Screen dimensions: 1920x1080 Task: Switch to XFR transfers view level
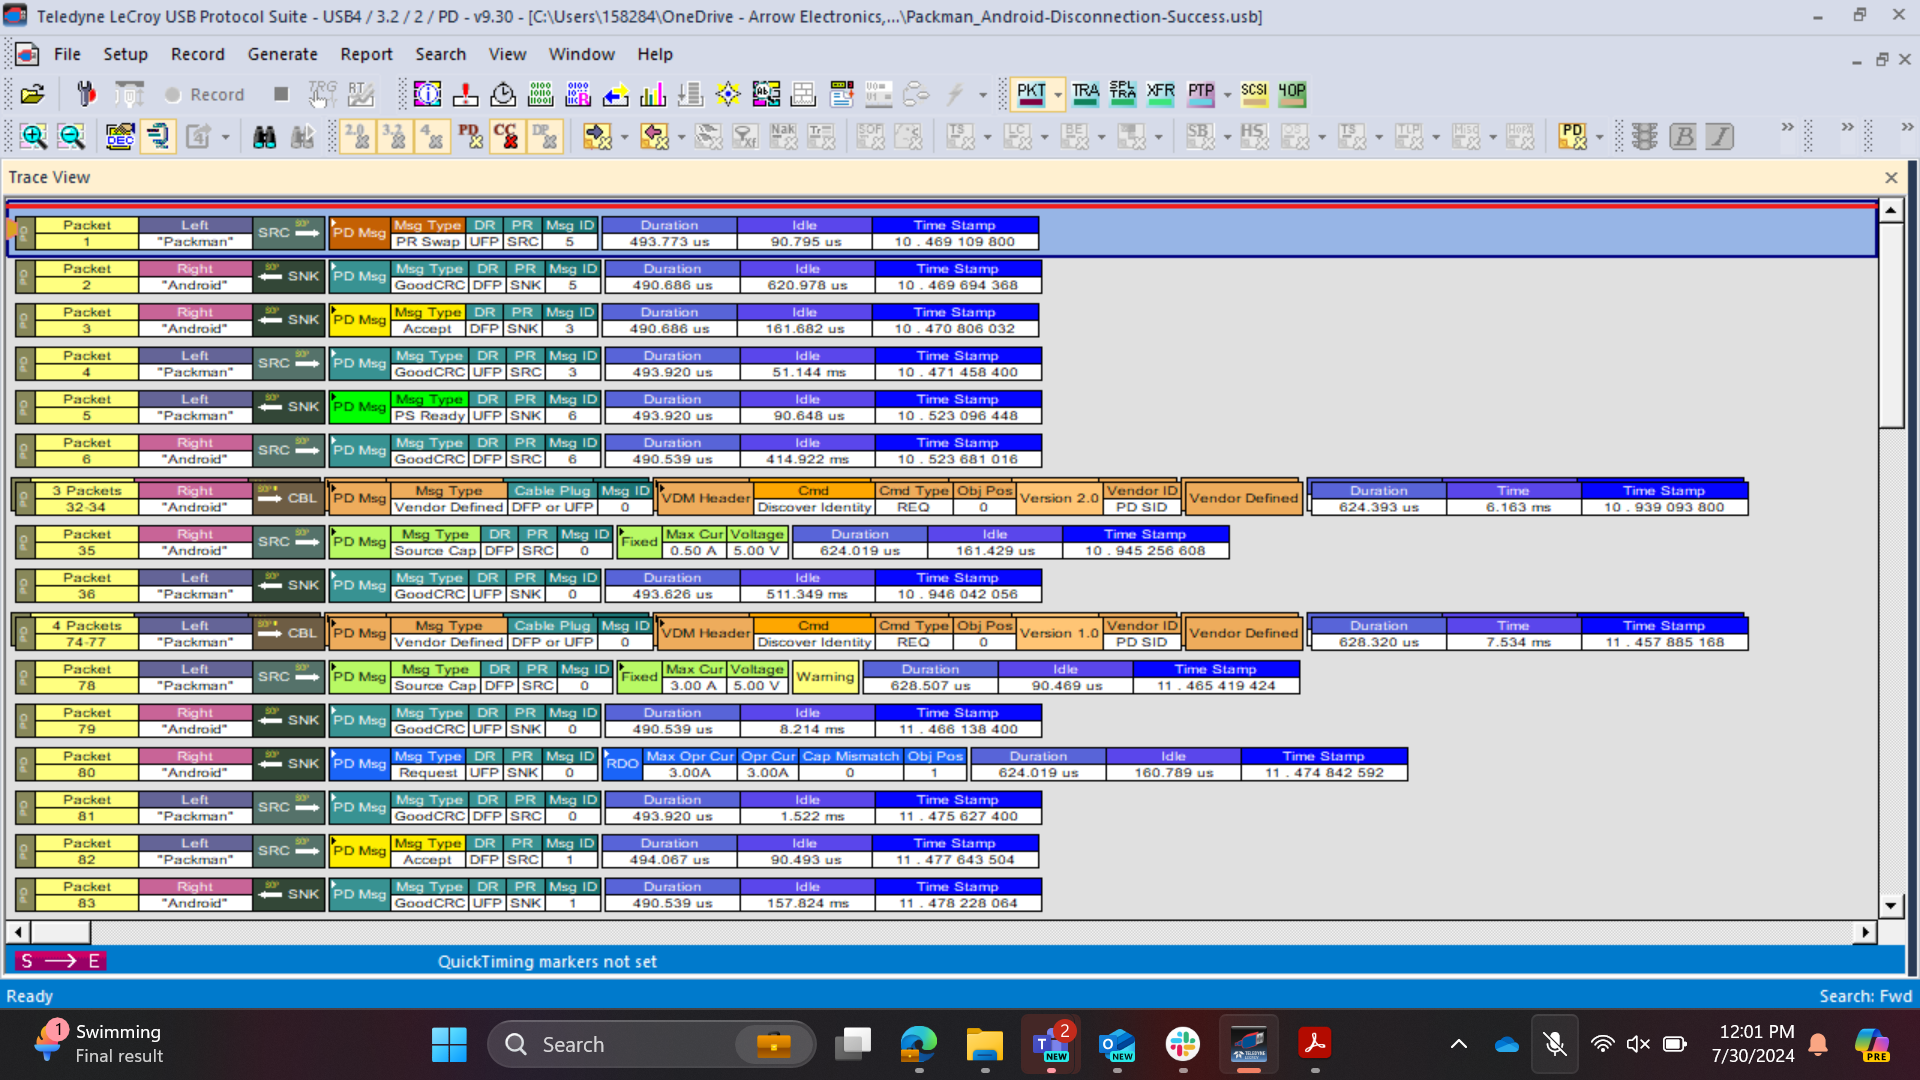coord(1161,94)
